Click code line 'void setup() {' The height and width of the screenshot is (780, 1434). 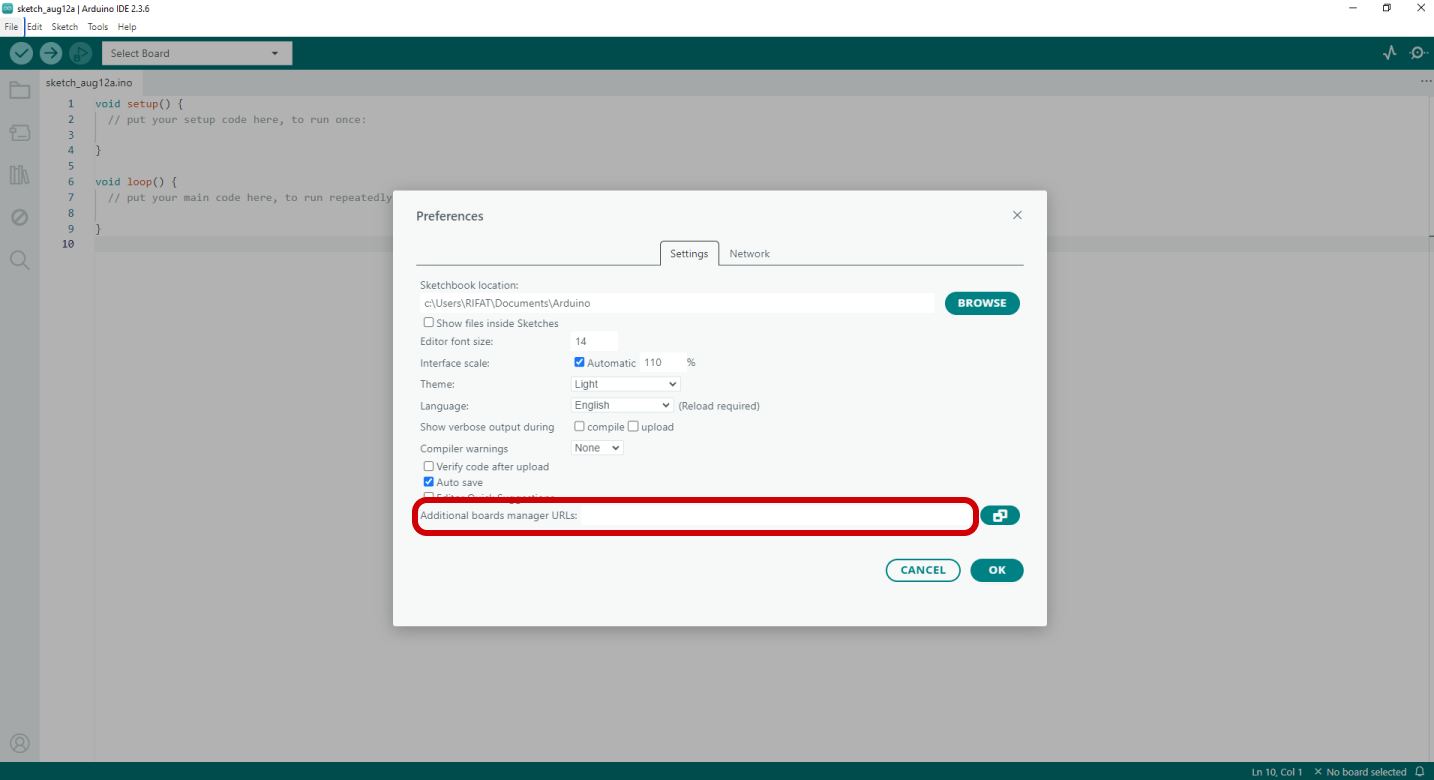click(x=139, y=104)
